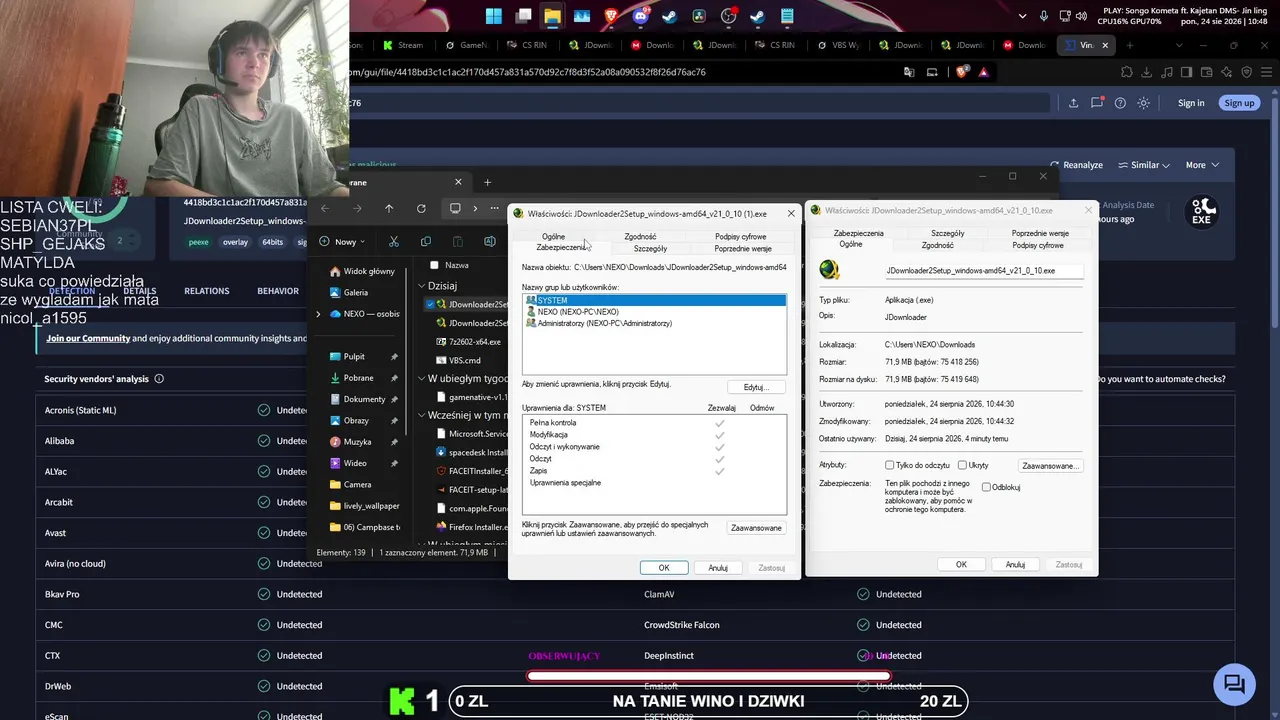Toggle the select-all checkbox beside Nazwa column
The width and height of the screenshot is (1280, 720).
point(434,265)
